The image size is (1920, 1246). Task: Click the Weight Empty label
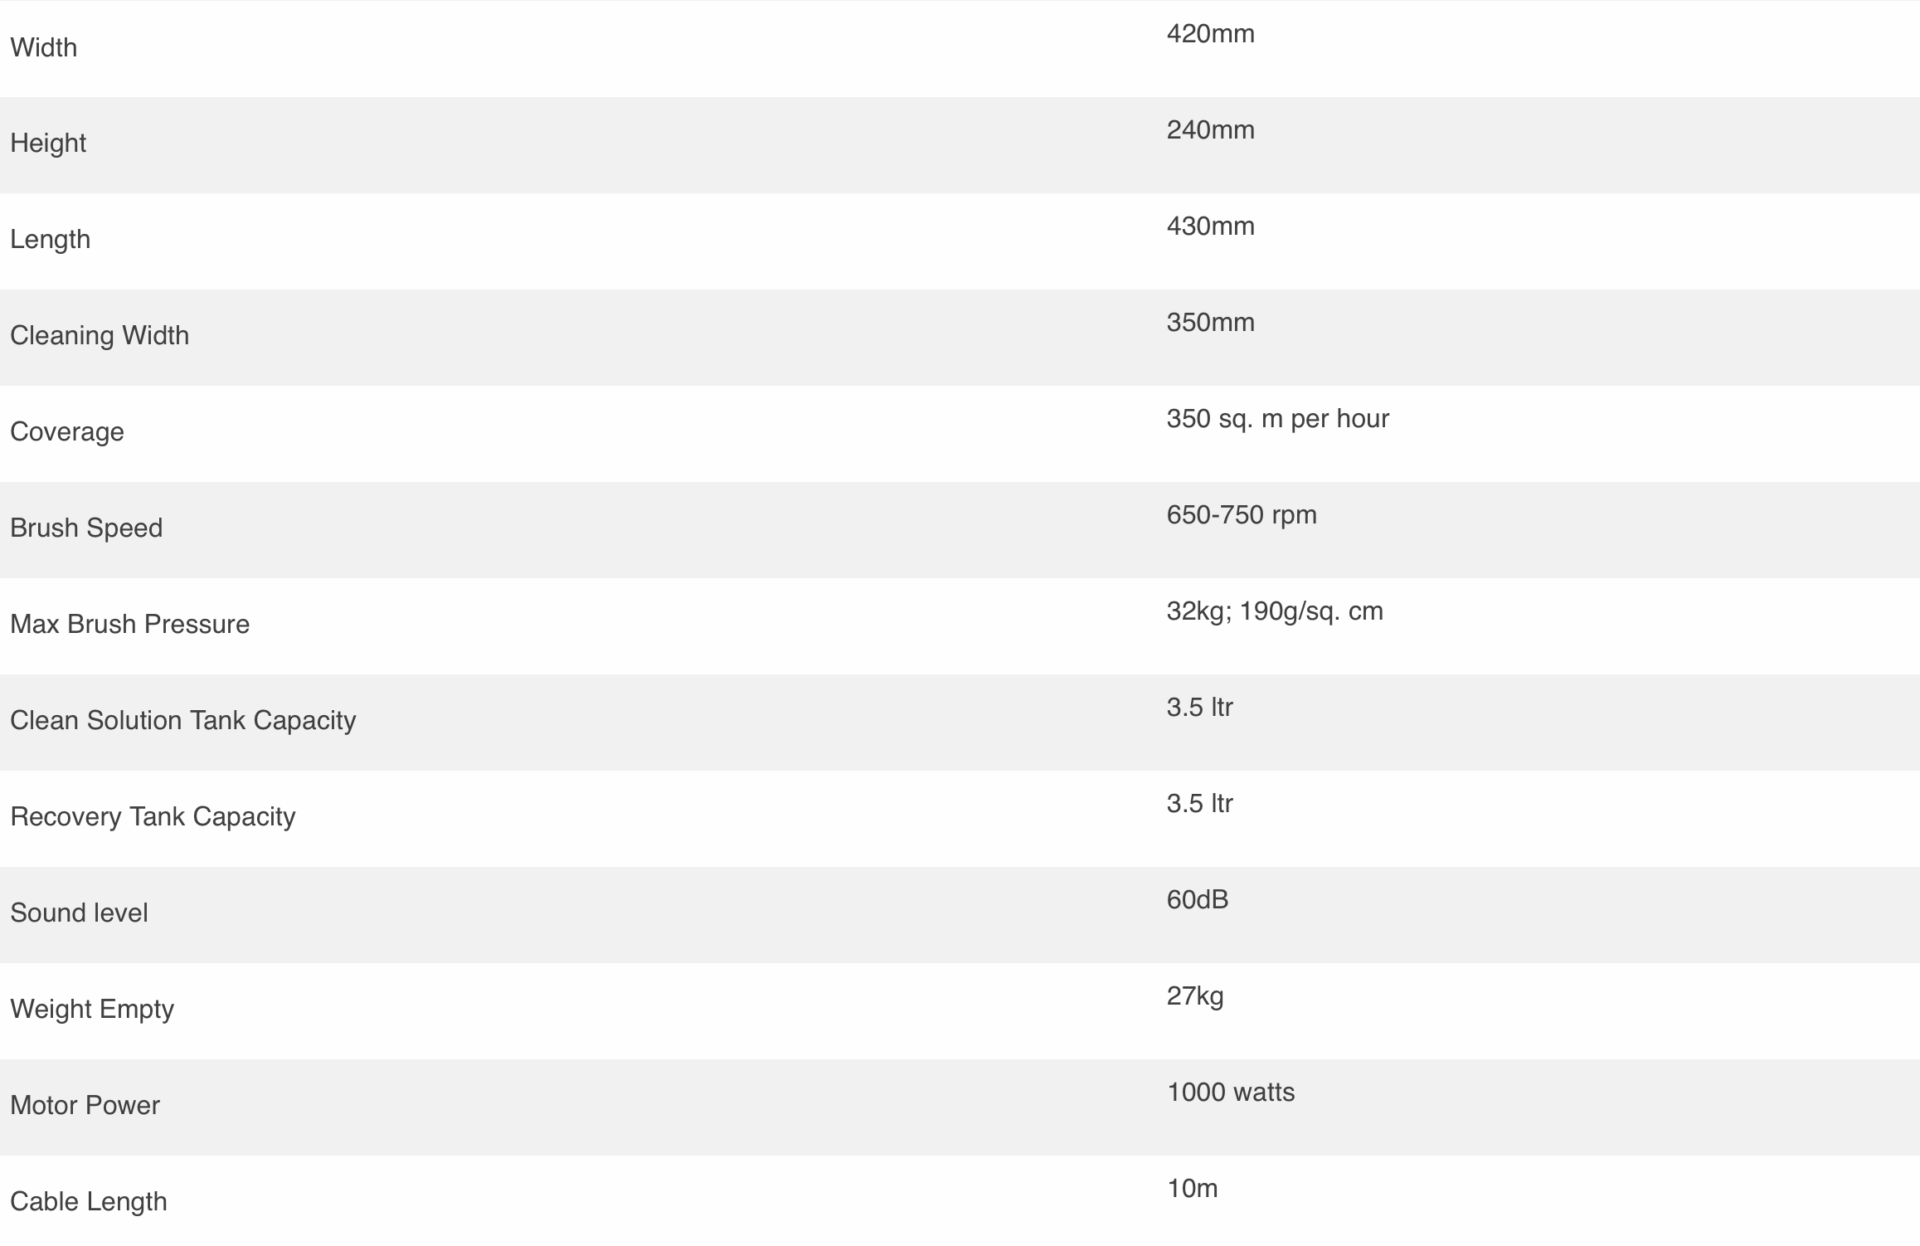(92, 1009)
